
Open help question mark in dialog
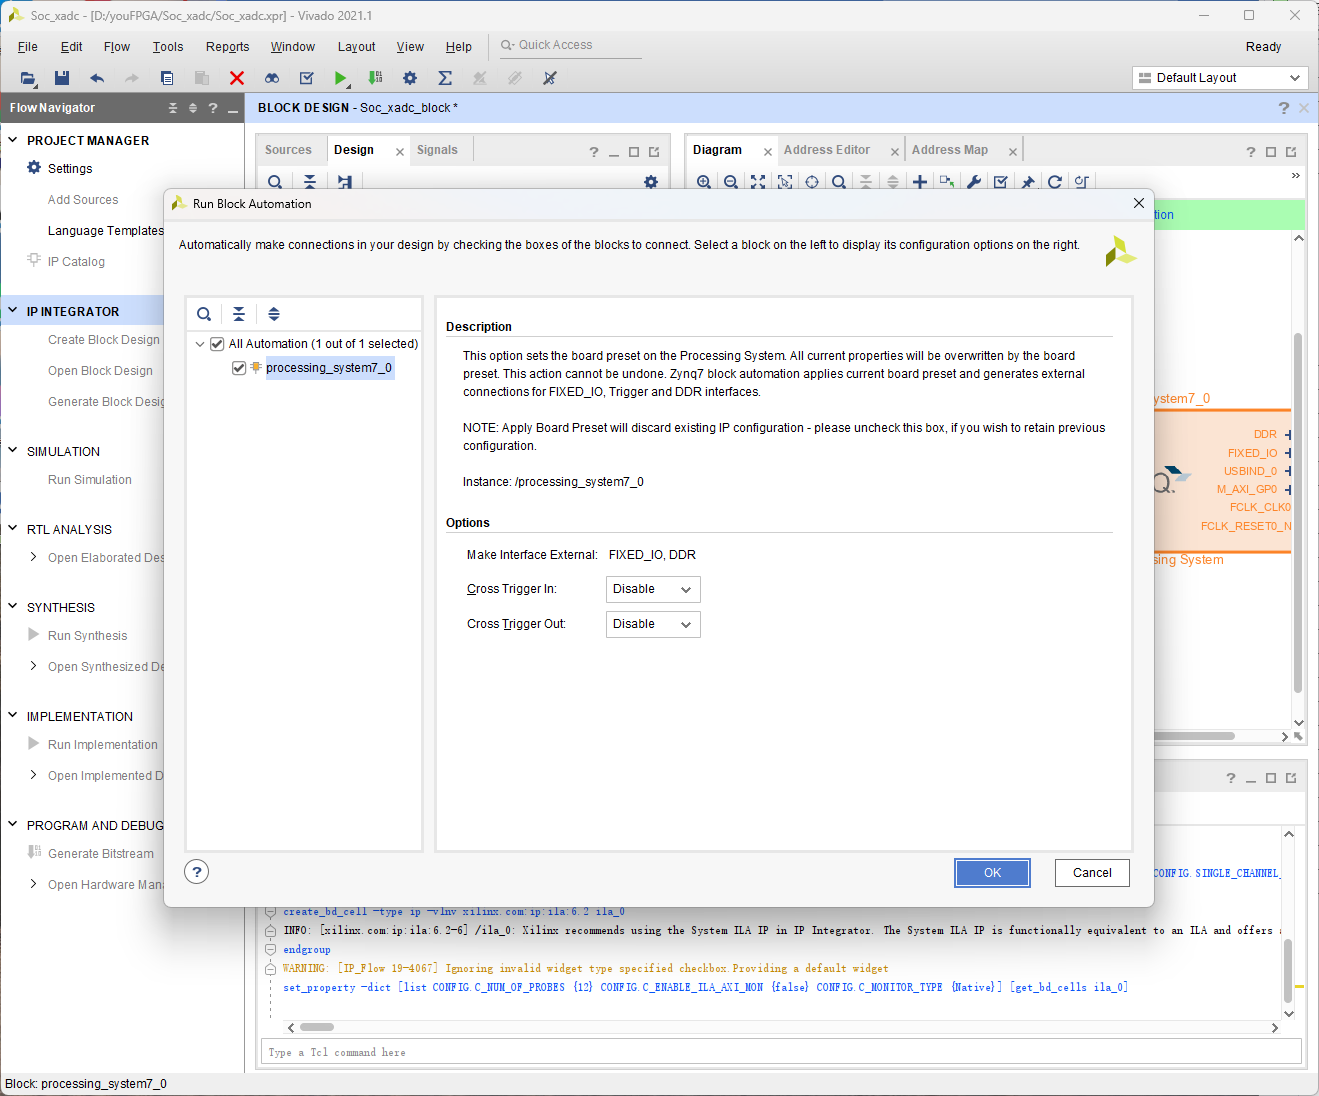click(197, 872)
